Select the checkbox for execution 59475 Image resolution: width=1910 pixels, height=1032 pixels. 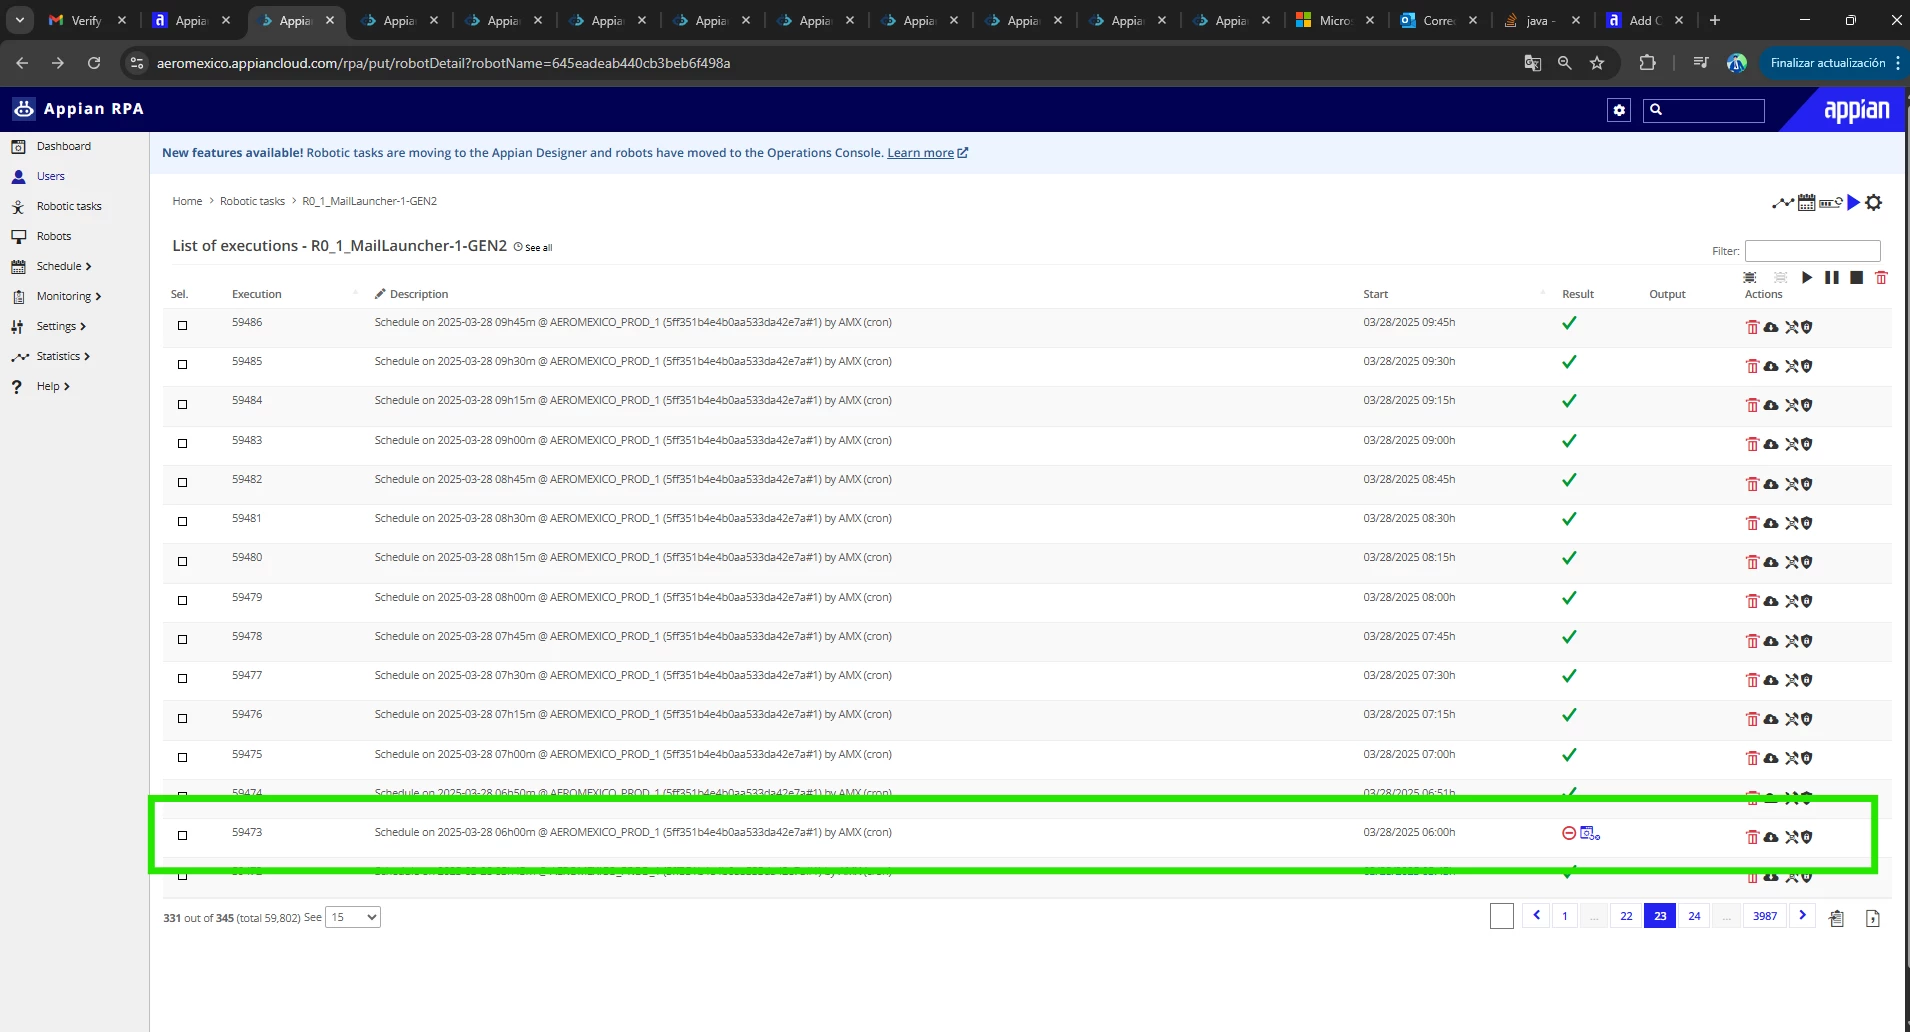click(182, 757)
